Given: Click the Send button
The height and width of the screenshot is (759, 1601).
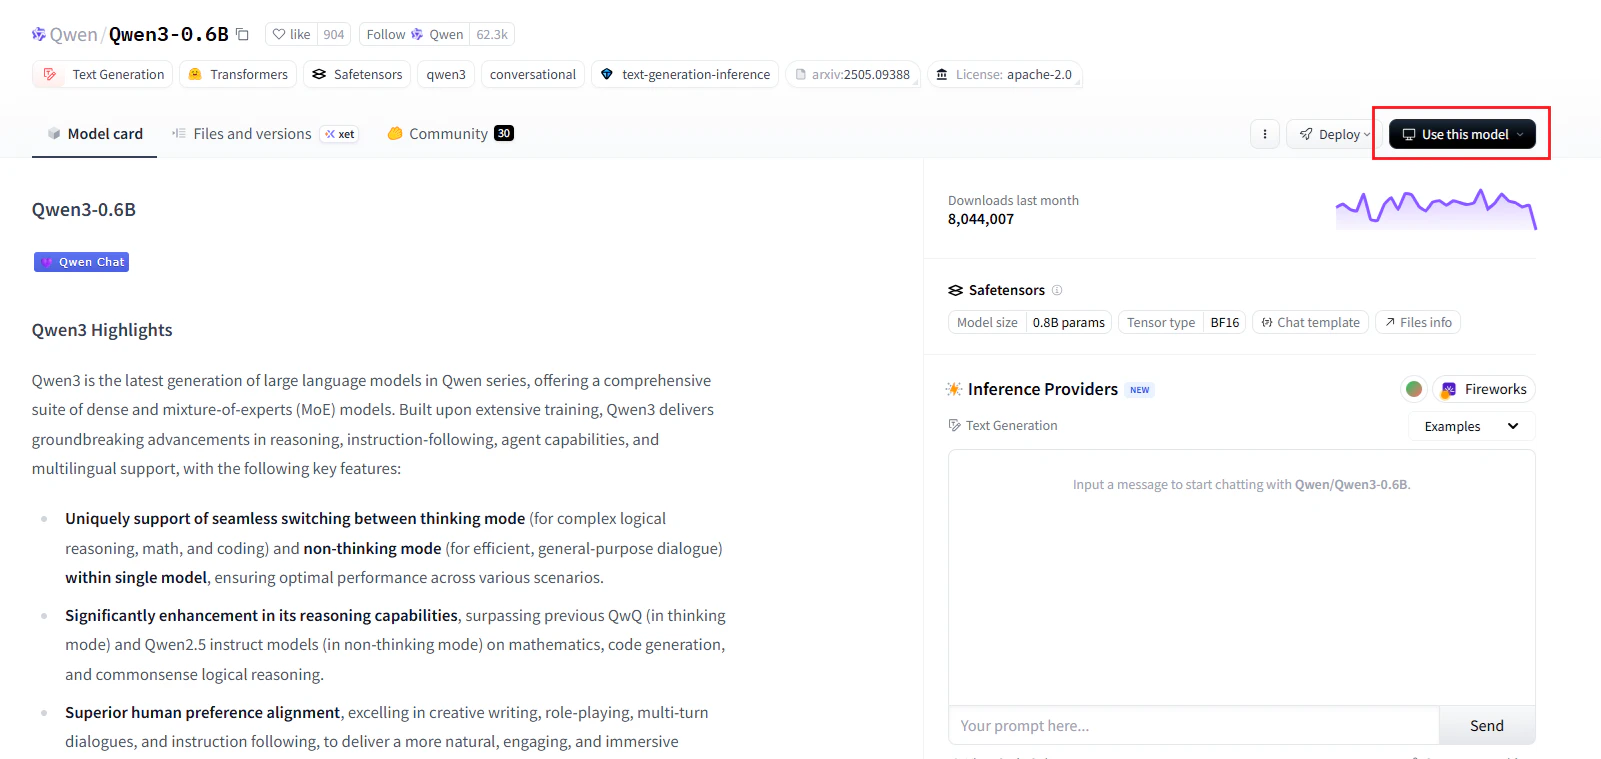Looking at the screenshot, I should tap(1487, 726).
